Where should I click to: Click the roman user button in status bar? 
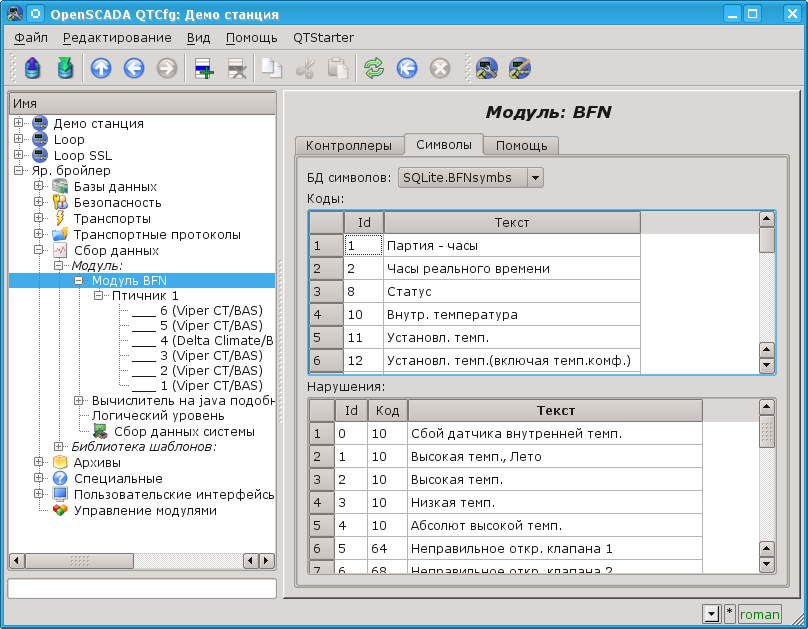[759, 614]
